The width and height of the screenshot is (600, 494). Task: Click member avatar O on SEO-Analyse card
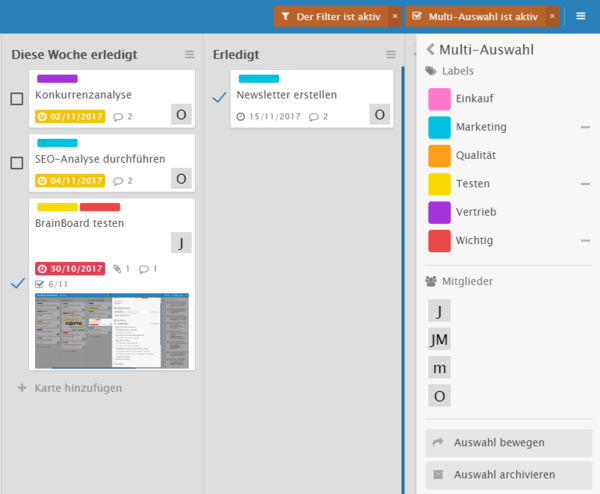(x=181, y=178)
